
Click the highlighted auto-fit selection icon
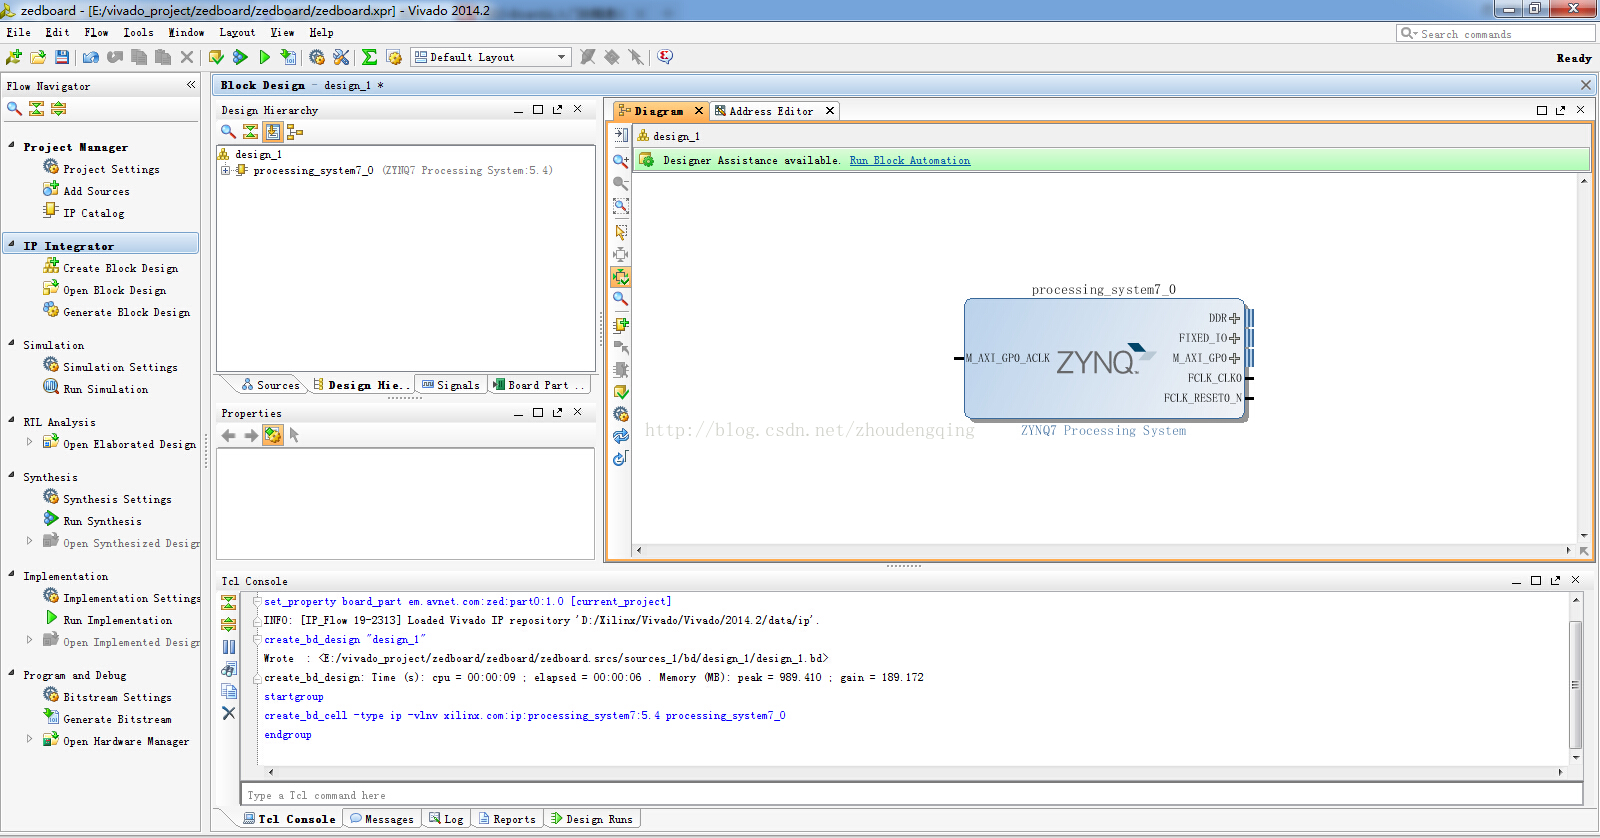point(621,277)
